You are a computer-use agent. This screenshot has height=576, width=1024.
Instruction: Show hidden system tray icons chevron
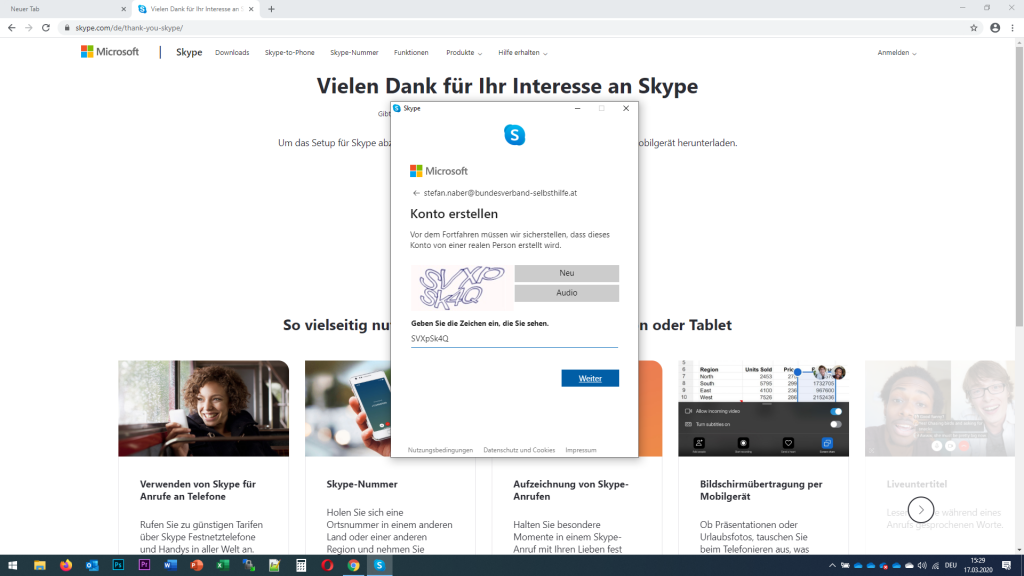832,566
